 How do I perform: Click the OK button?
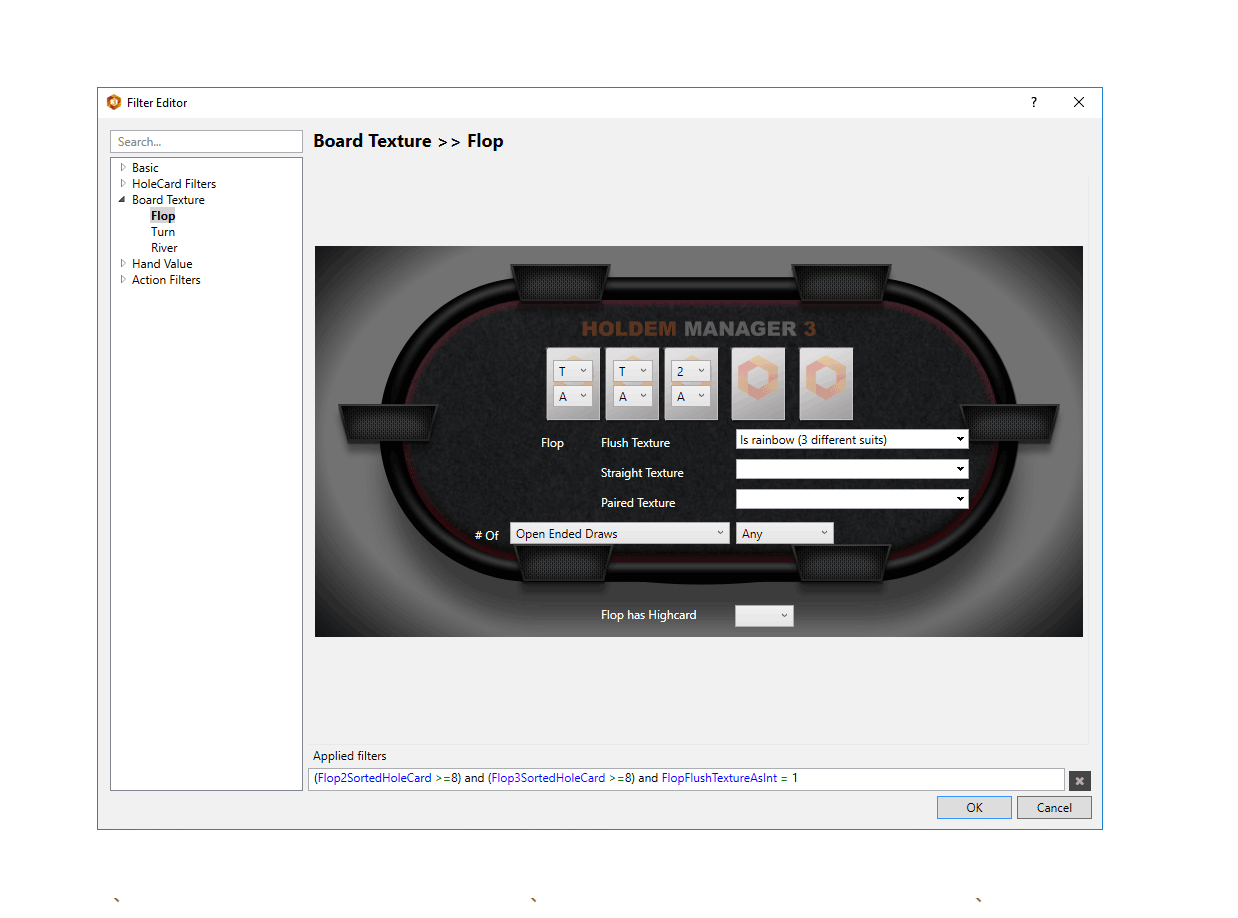(974, 808)
